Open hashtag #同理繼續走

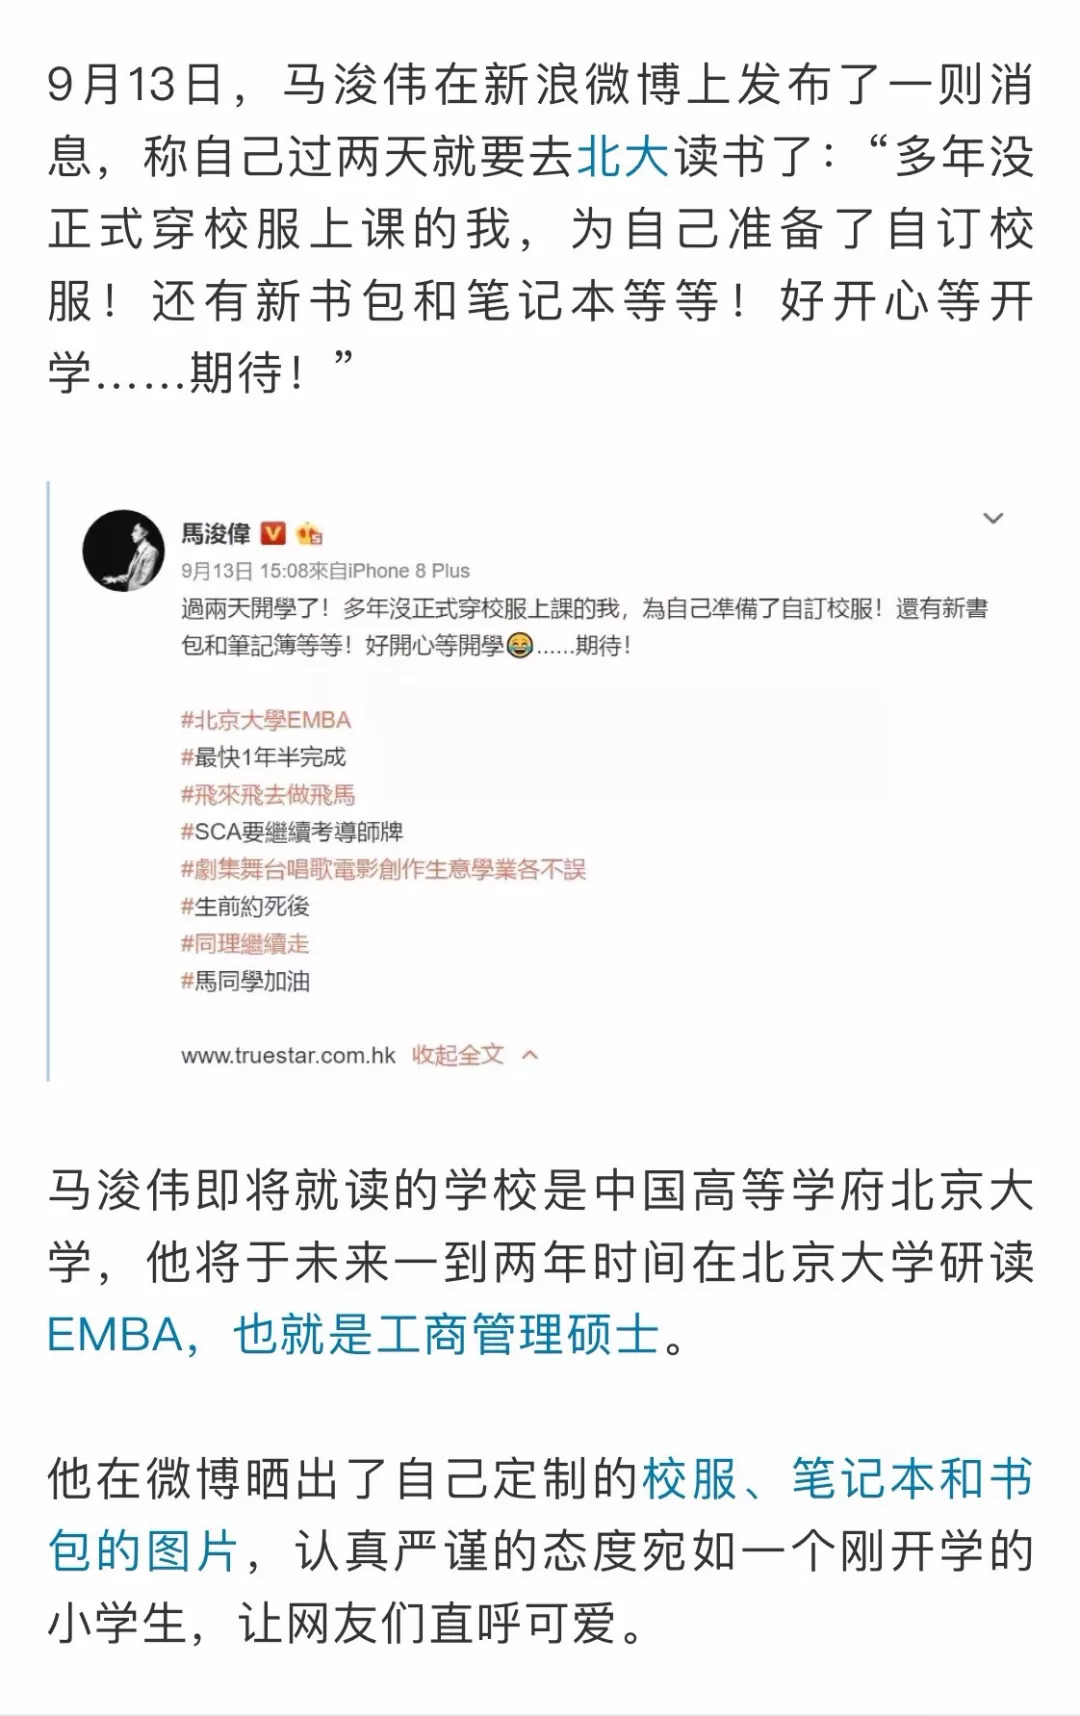pos(245,943)
